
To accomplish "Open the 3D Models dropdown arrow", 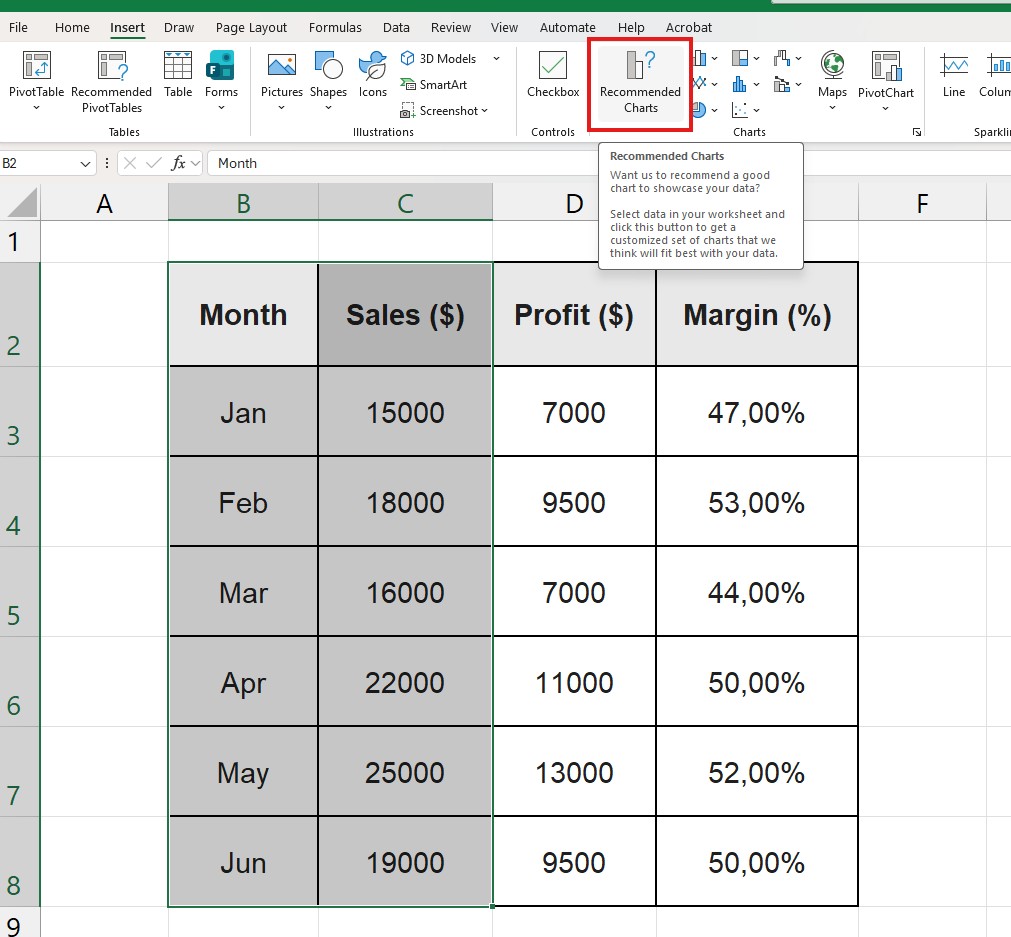I will coord(496,58).
